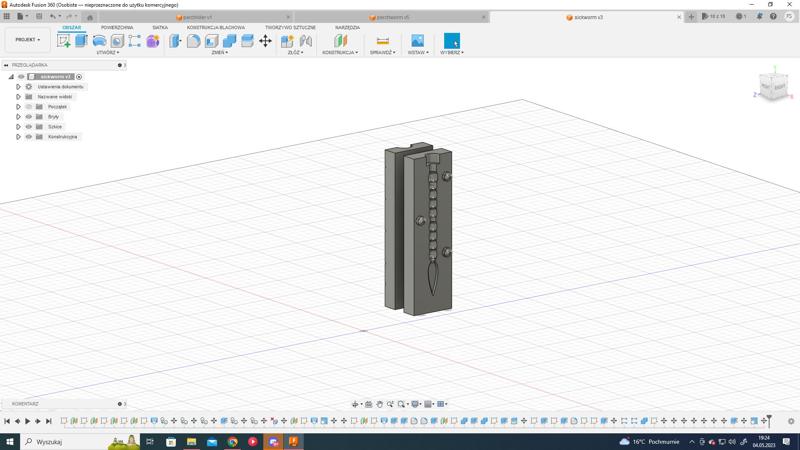Select the Revolve tool icon
This screenshot has width=800, height=450.
click(99, 41)
